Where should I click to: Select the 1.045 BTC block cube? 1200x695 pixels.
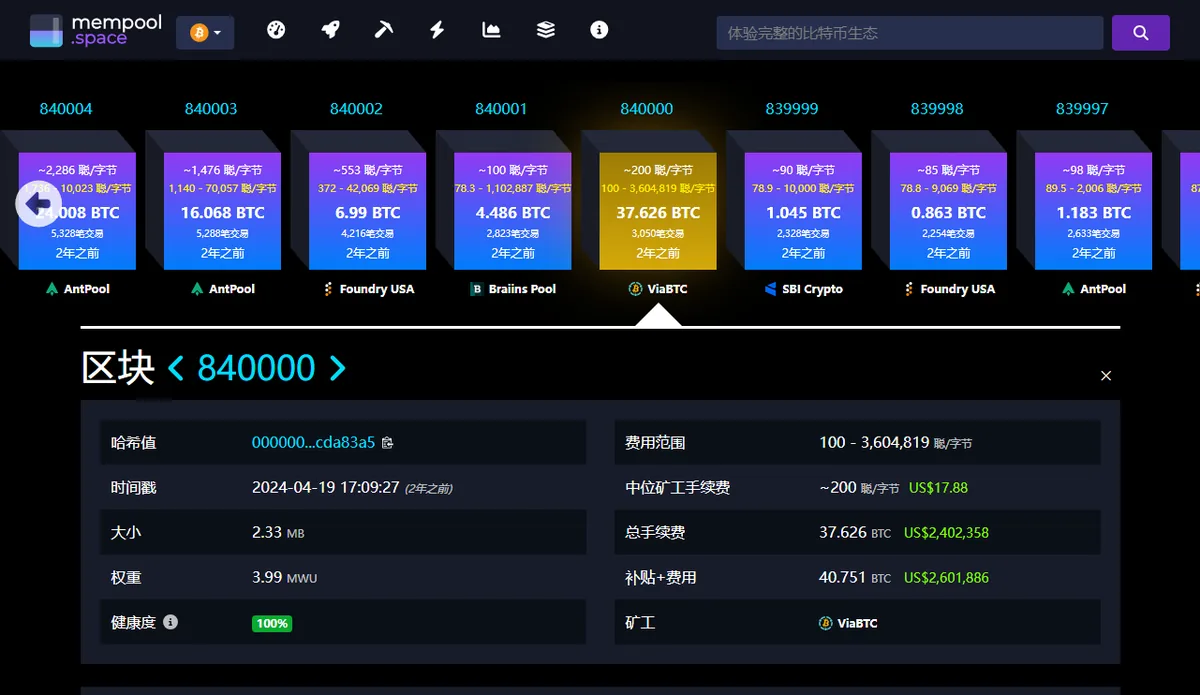803,211
